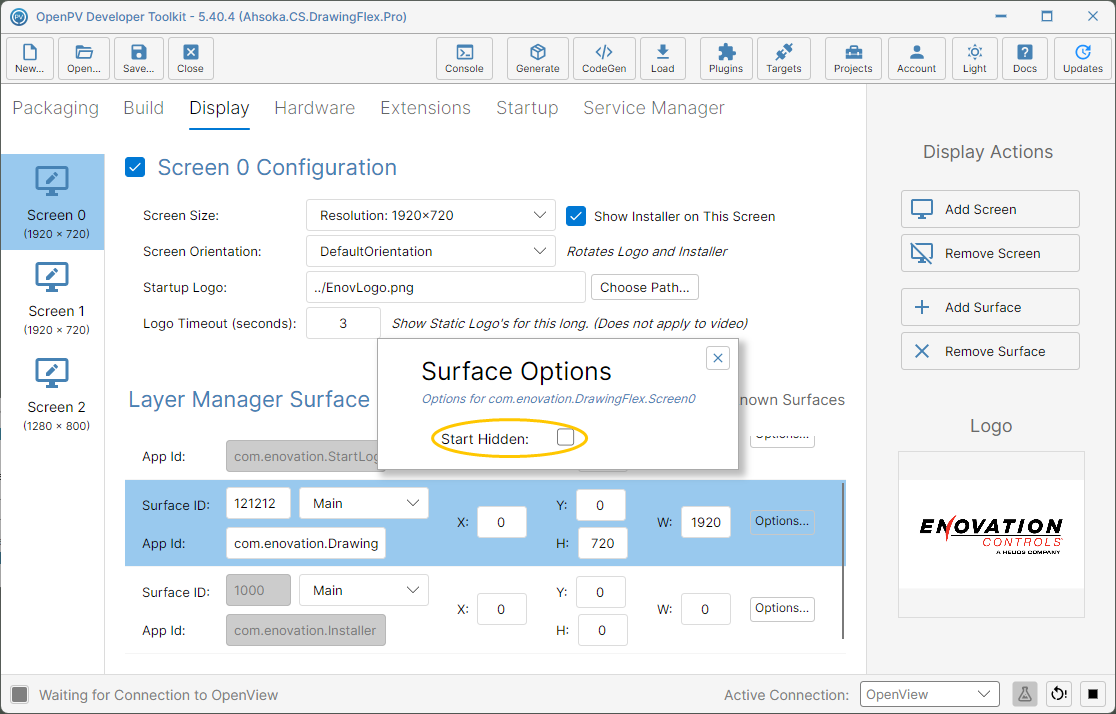1116x714 pixels.
Task: Launch the CodeGen tool
Action: [604, 58]
